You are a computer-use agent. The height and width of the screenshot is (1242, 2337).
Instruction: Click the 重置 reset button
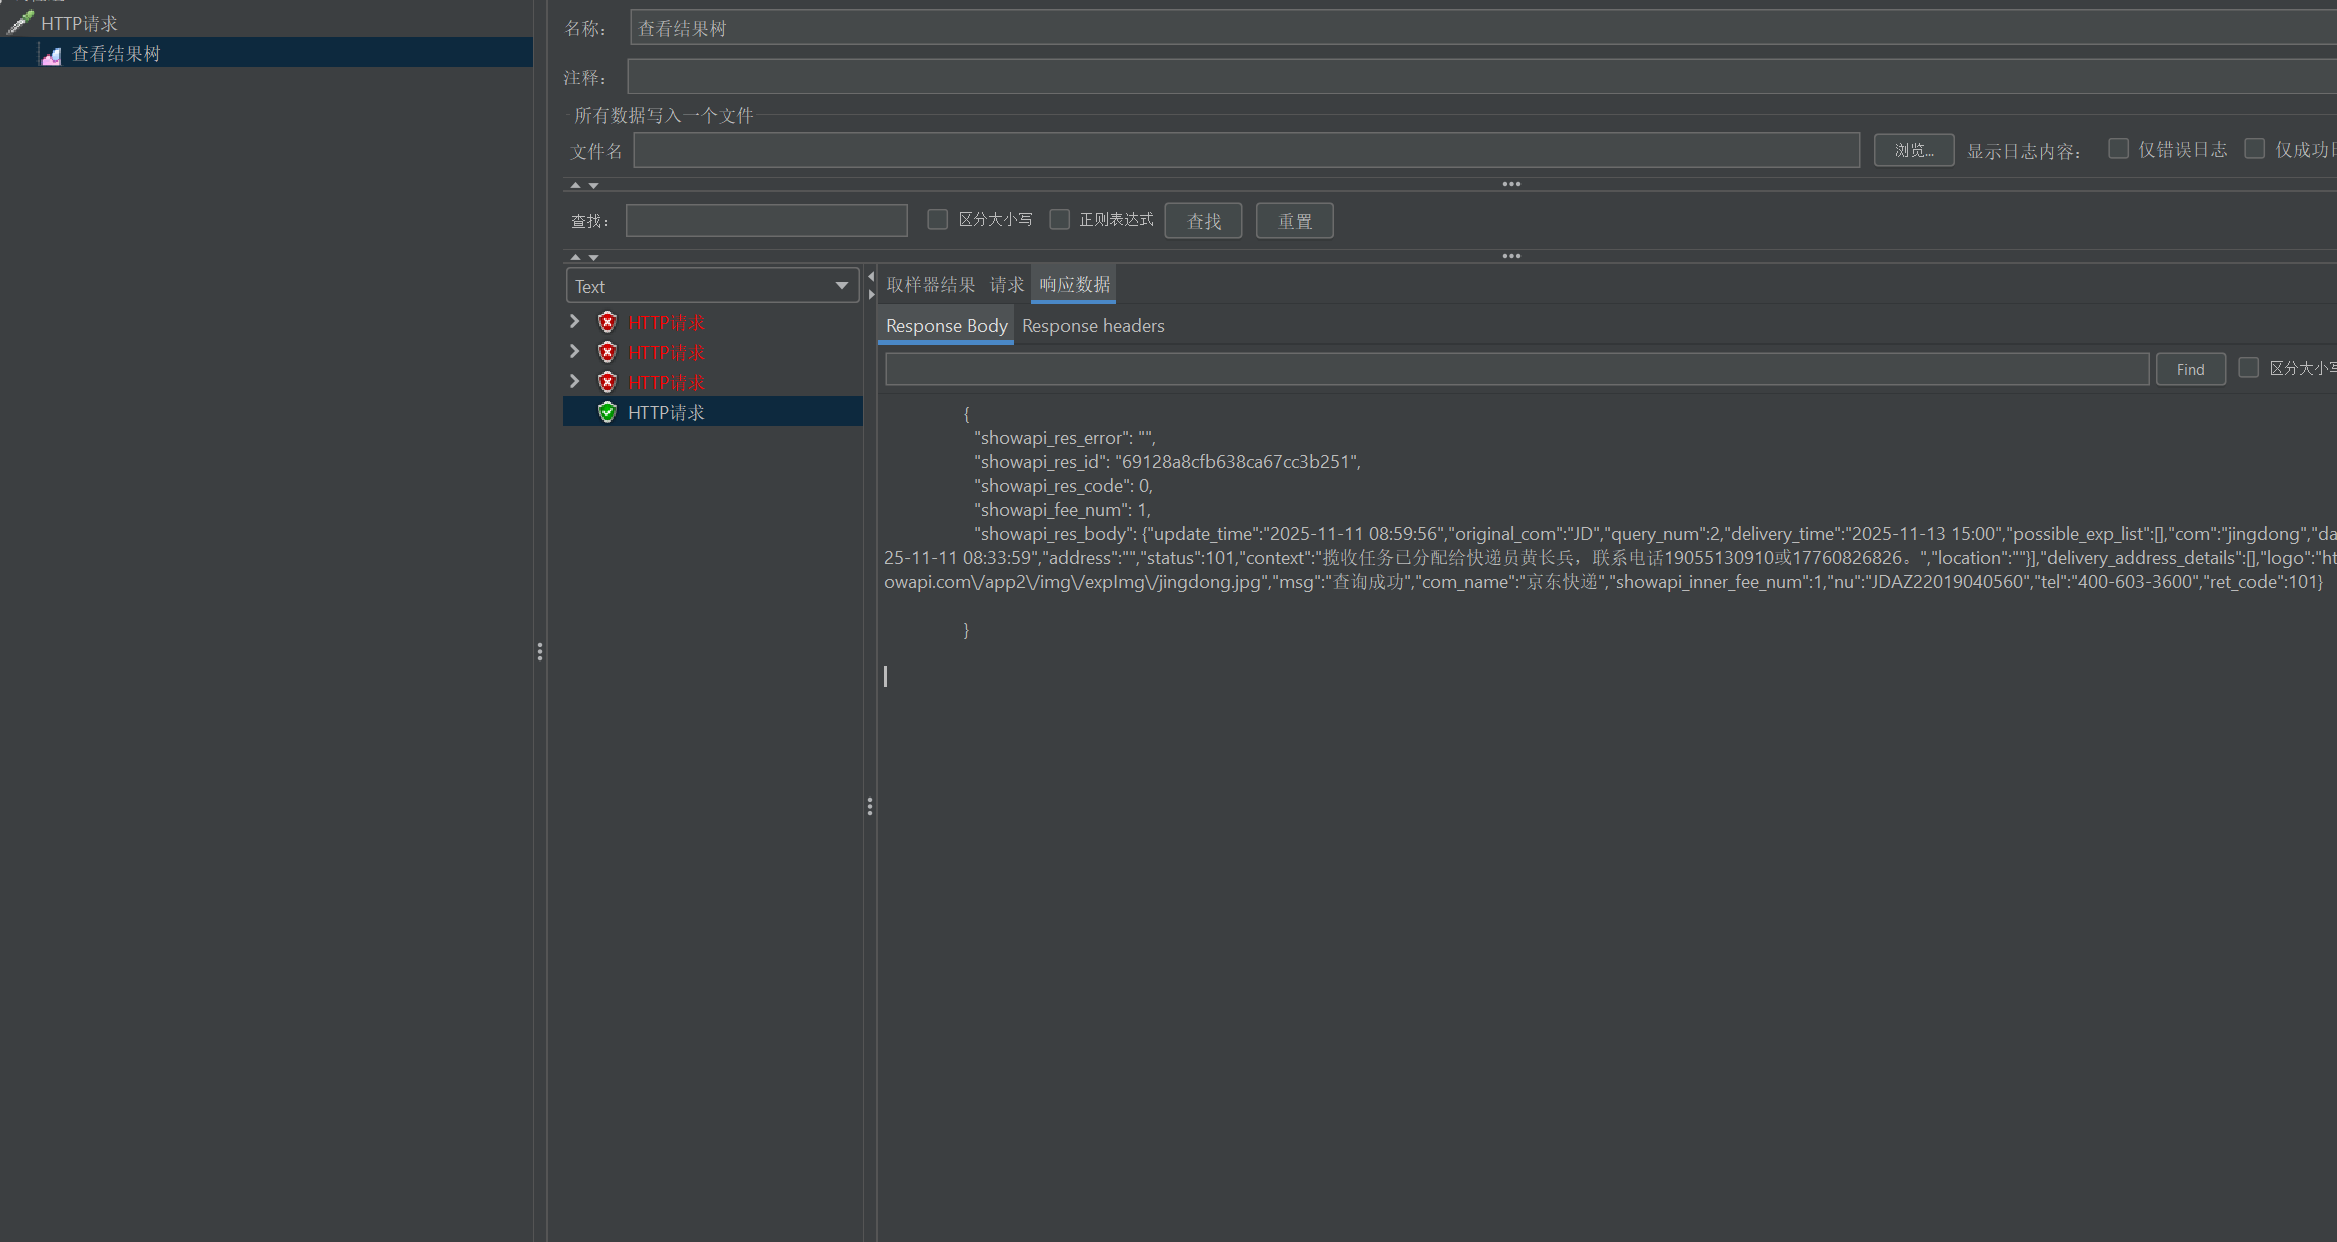coord(1294,221)
